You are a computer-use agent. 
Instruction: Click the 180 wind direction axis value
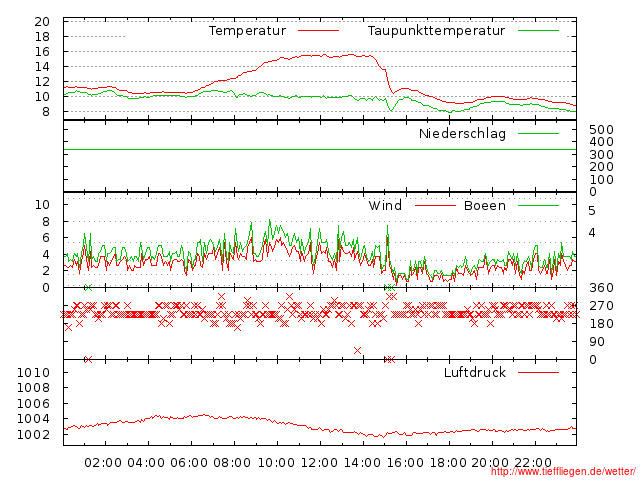click(x=601, y=324)
